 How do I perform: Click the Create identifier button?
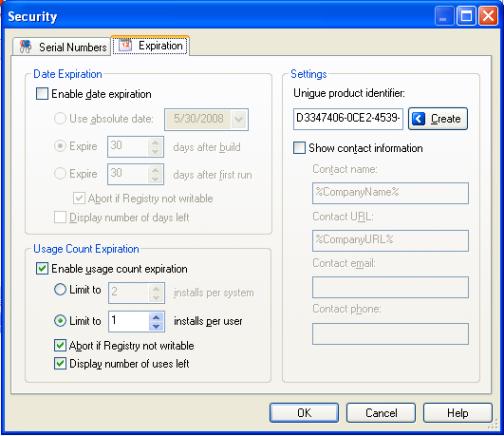tap(438, 118)
